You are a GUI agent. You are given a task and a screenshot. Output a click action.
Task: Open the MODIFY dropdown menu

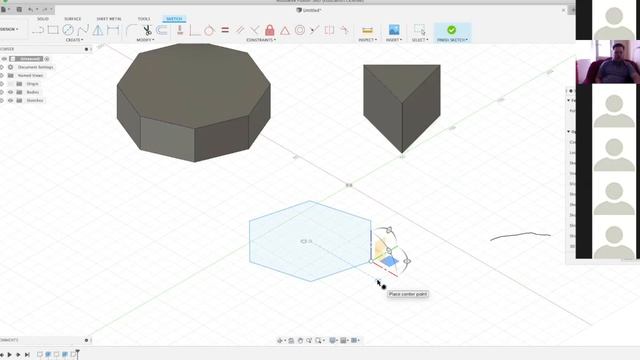(145, 40)
